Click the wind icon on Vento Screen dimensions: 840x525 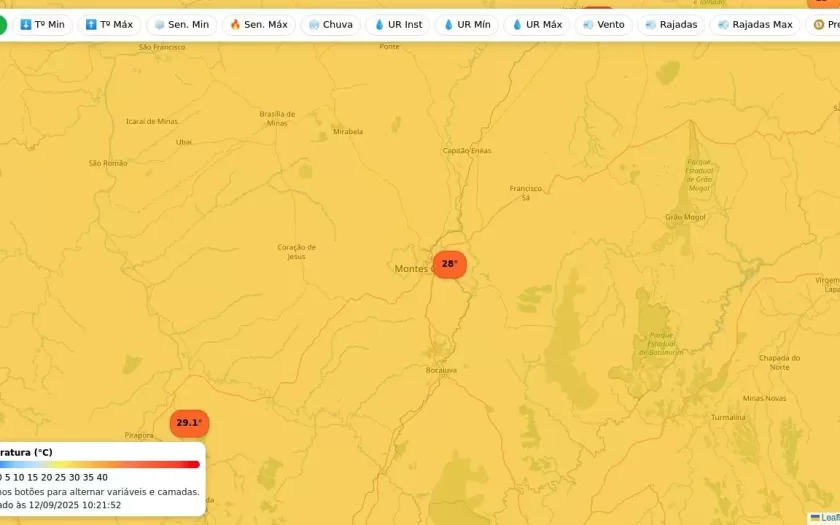tap(588, 24)
